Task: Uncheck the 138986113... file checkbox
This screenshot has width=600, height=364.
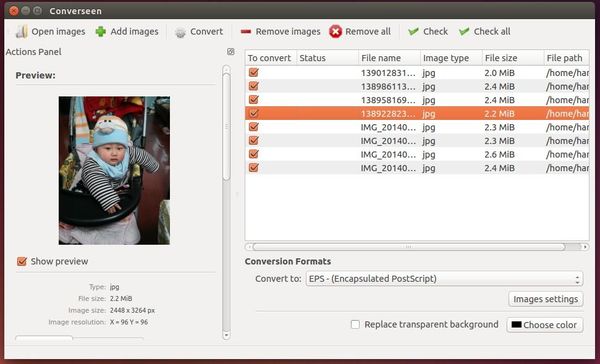Action: [x=254, y=86]
